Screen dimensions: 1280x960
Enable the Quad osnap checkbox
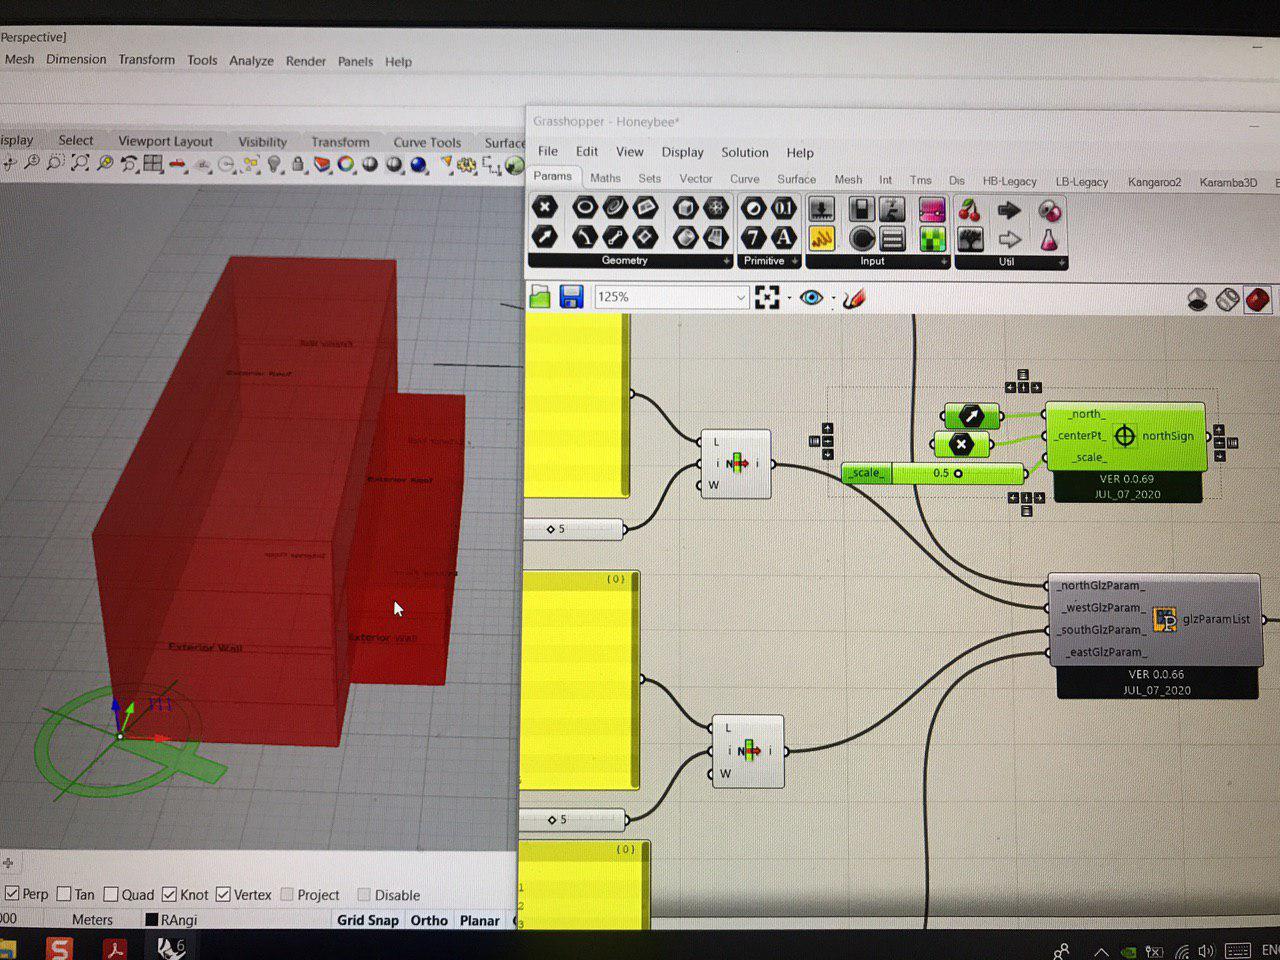point(111,894)
